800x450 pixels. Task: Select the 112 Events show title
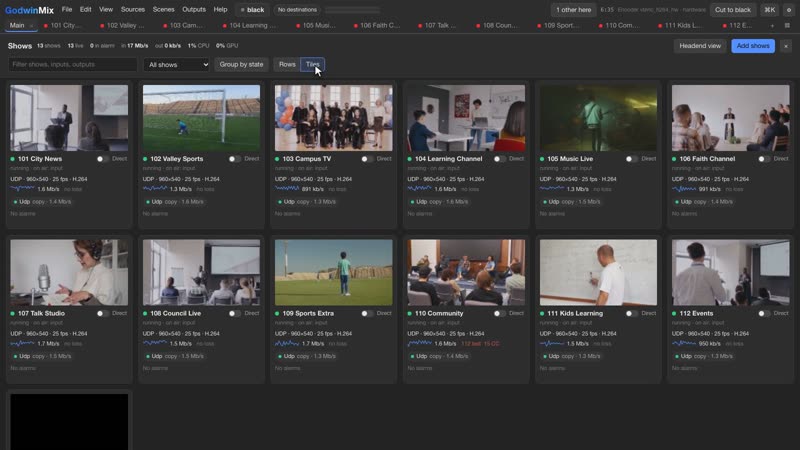696,313
